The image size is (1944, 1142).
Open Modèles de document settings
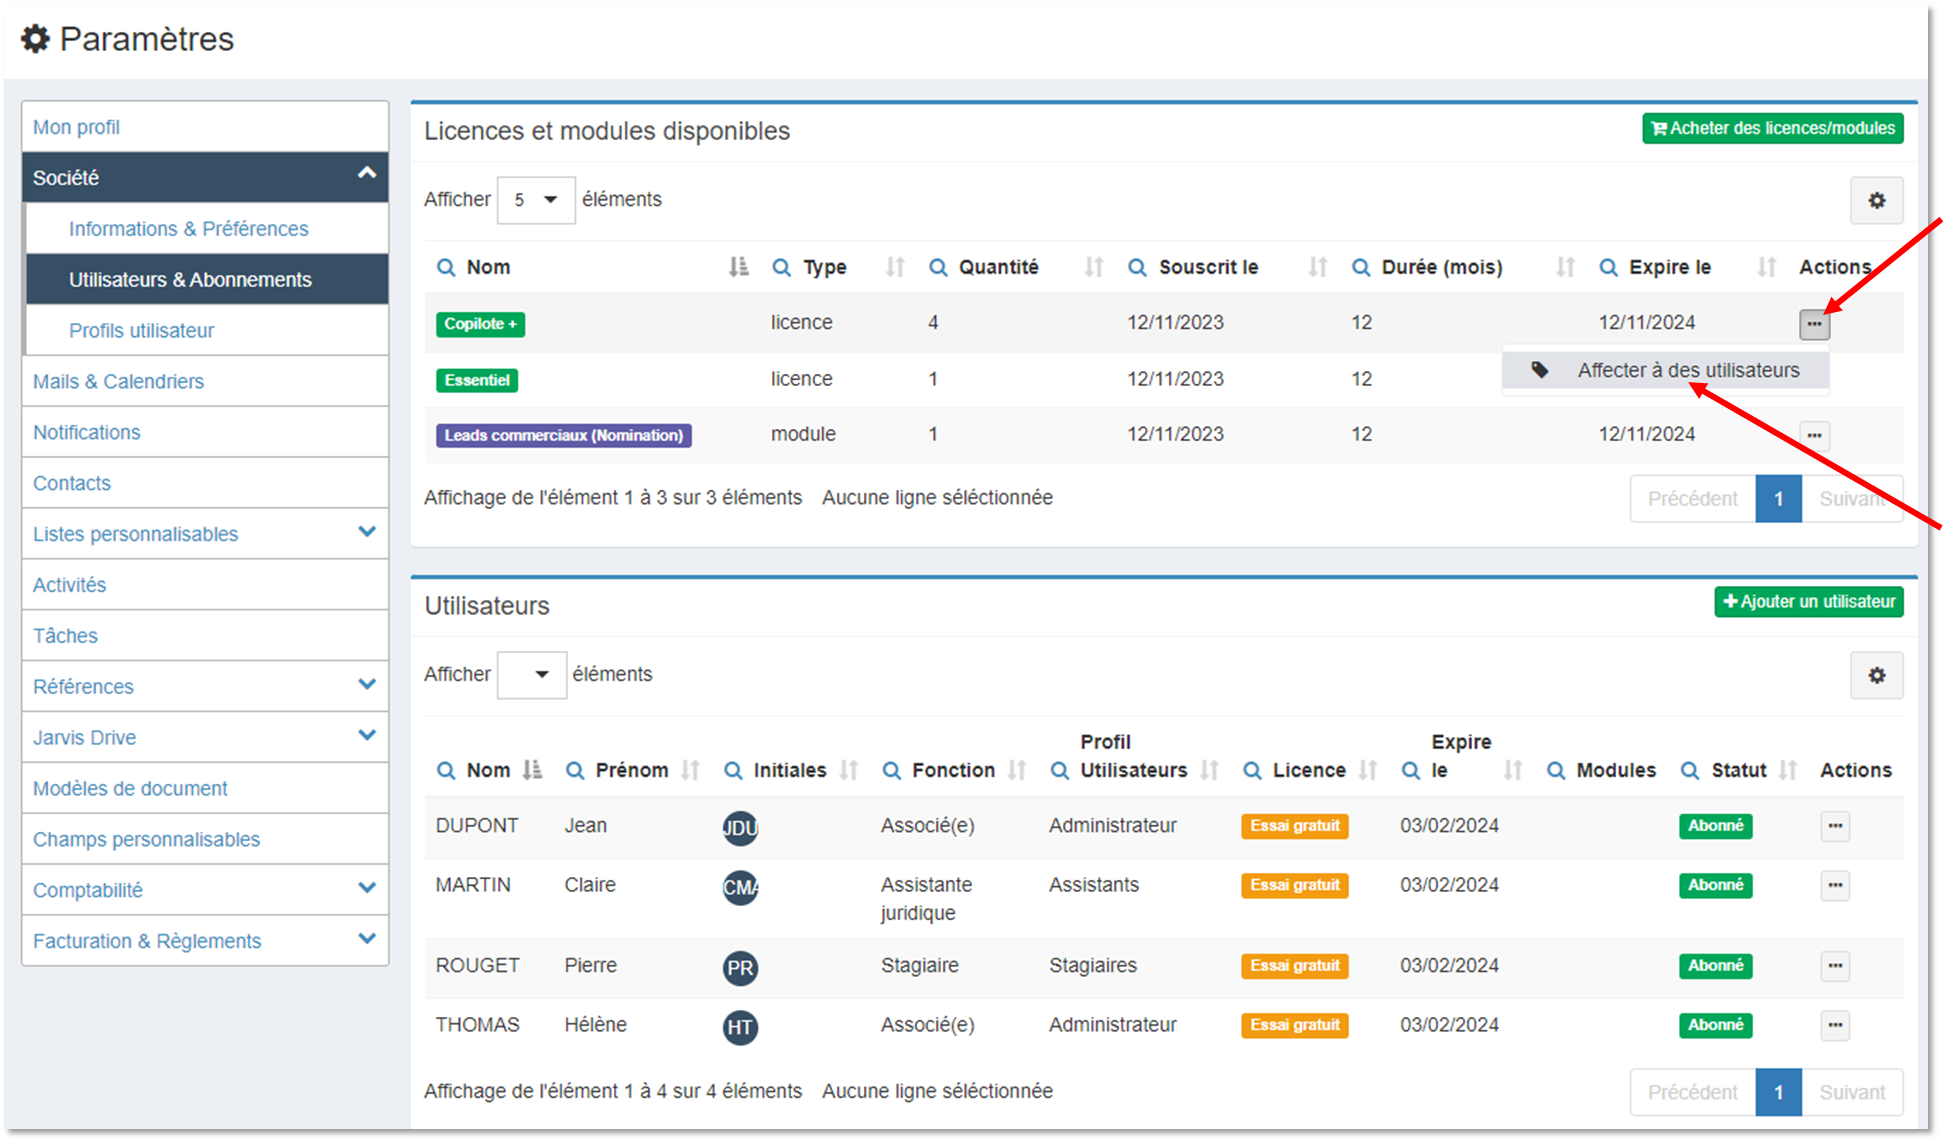point(205,789)
